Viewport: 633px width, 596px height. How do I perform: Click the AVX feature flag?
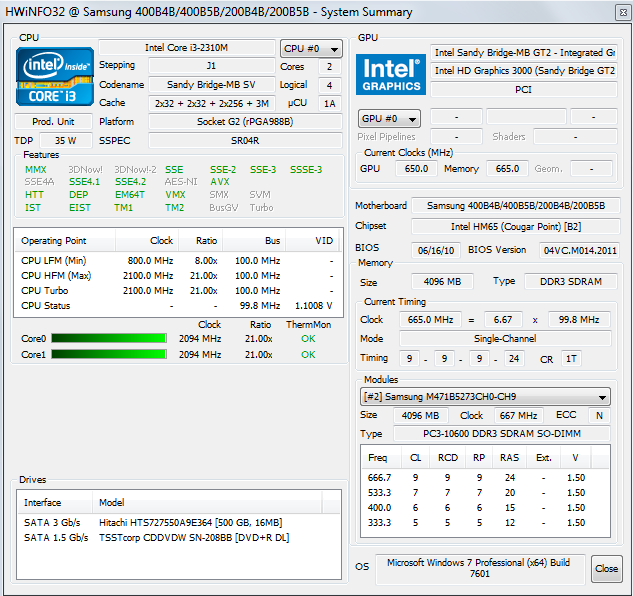point(220,182)
